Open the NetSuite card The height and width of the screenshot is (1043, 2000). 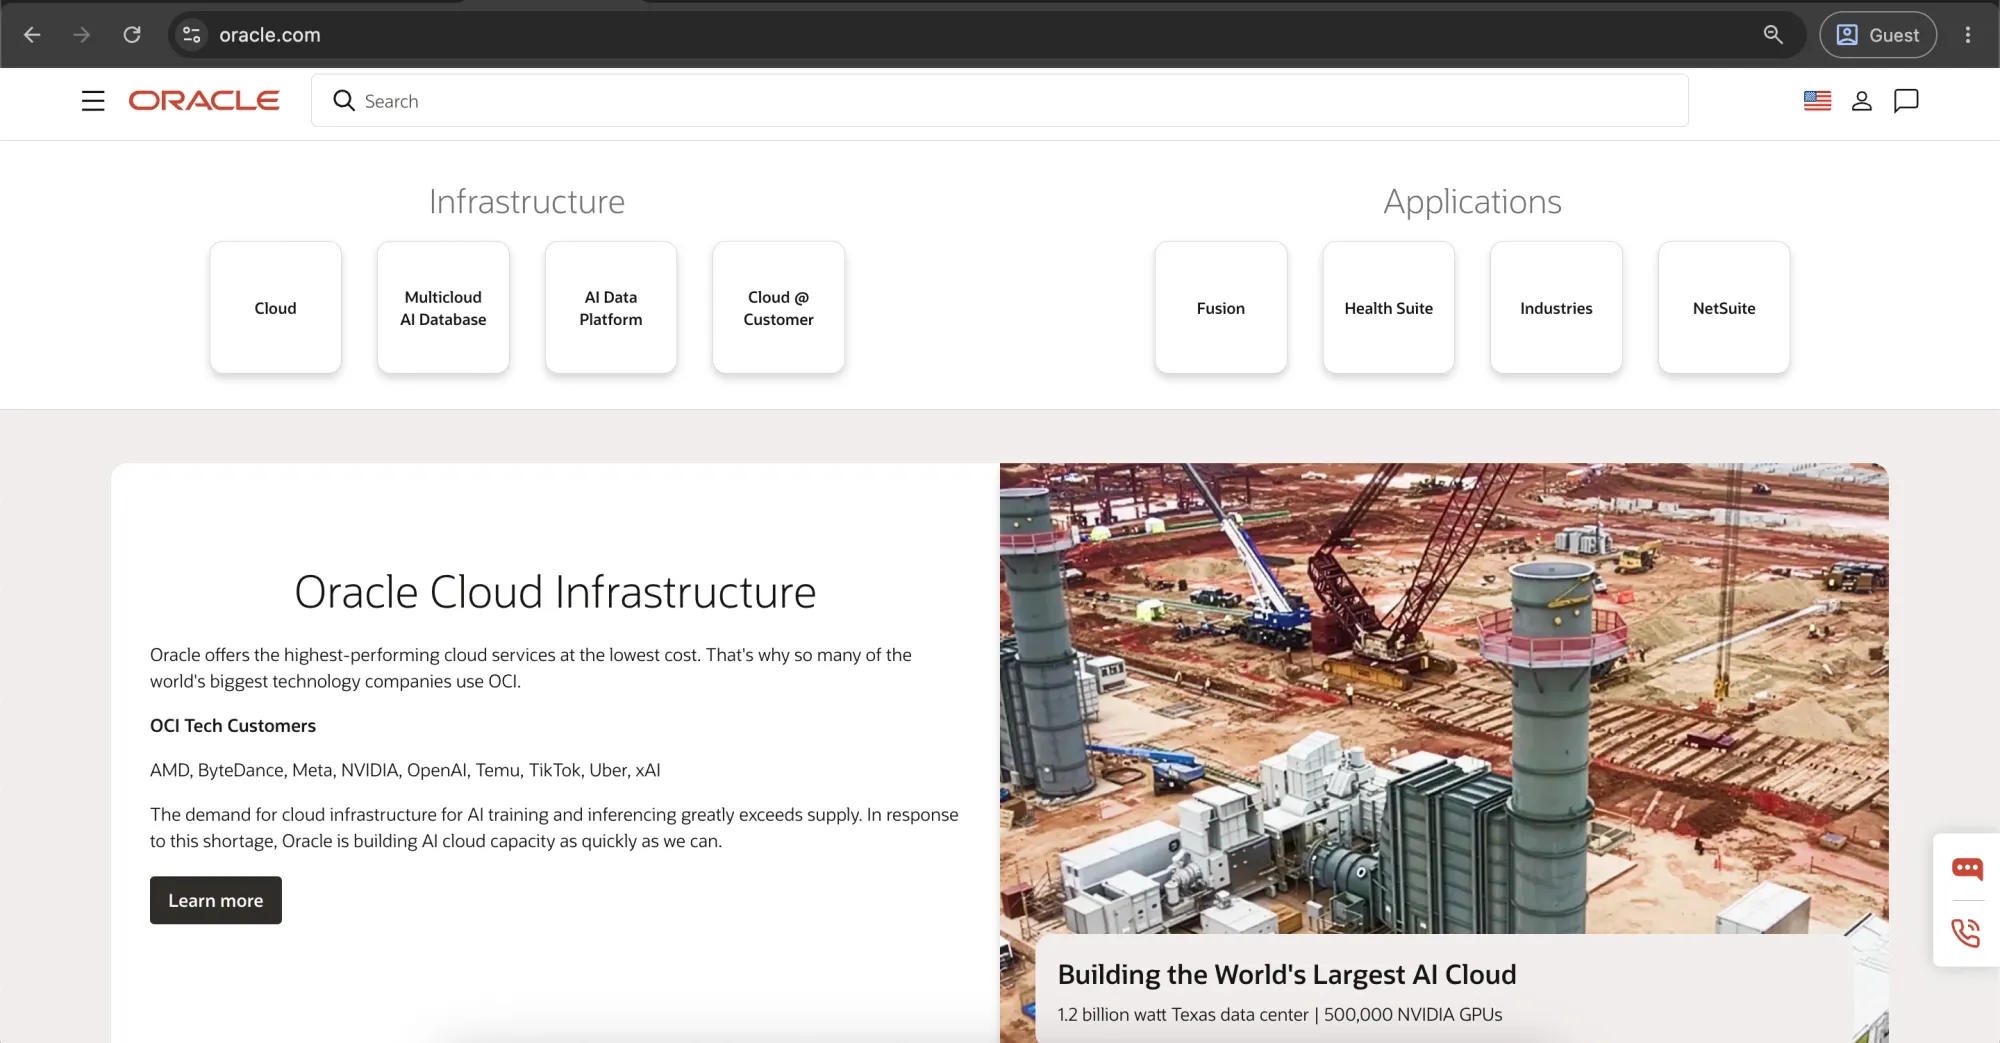pyautogui.click(x=1724, y=308)
